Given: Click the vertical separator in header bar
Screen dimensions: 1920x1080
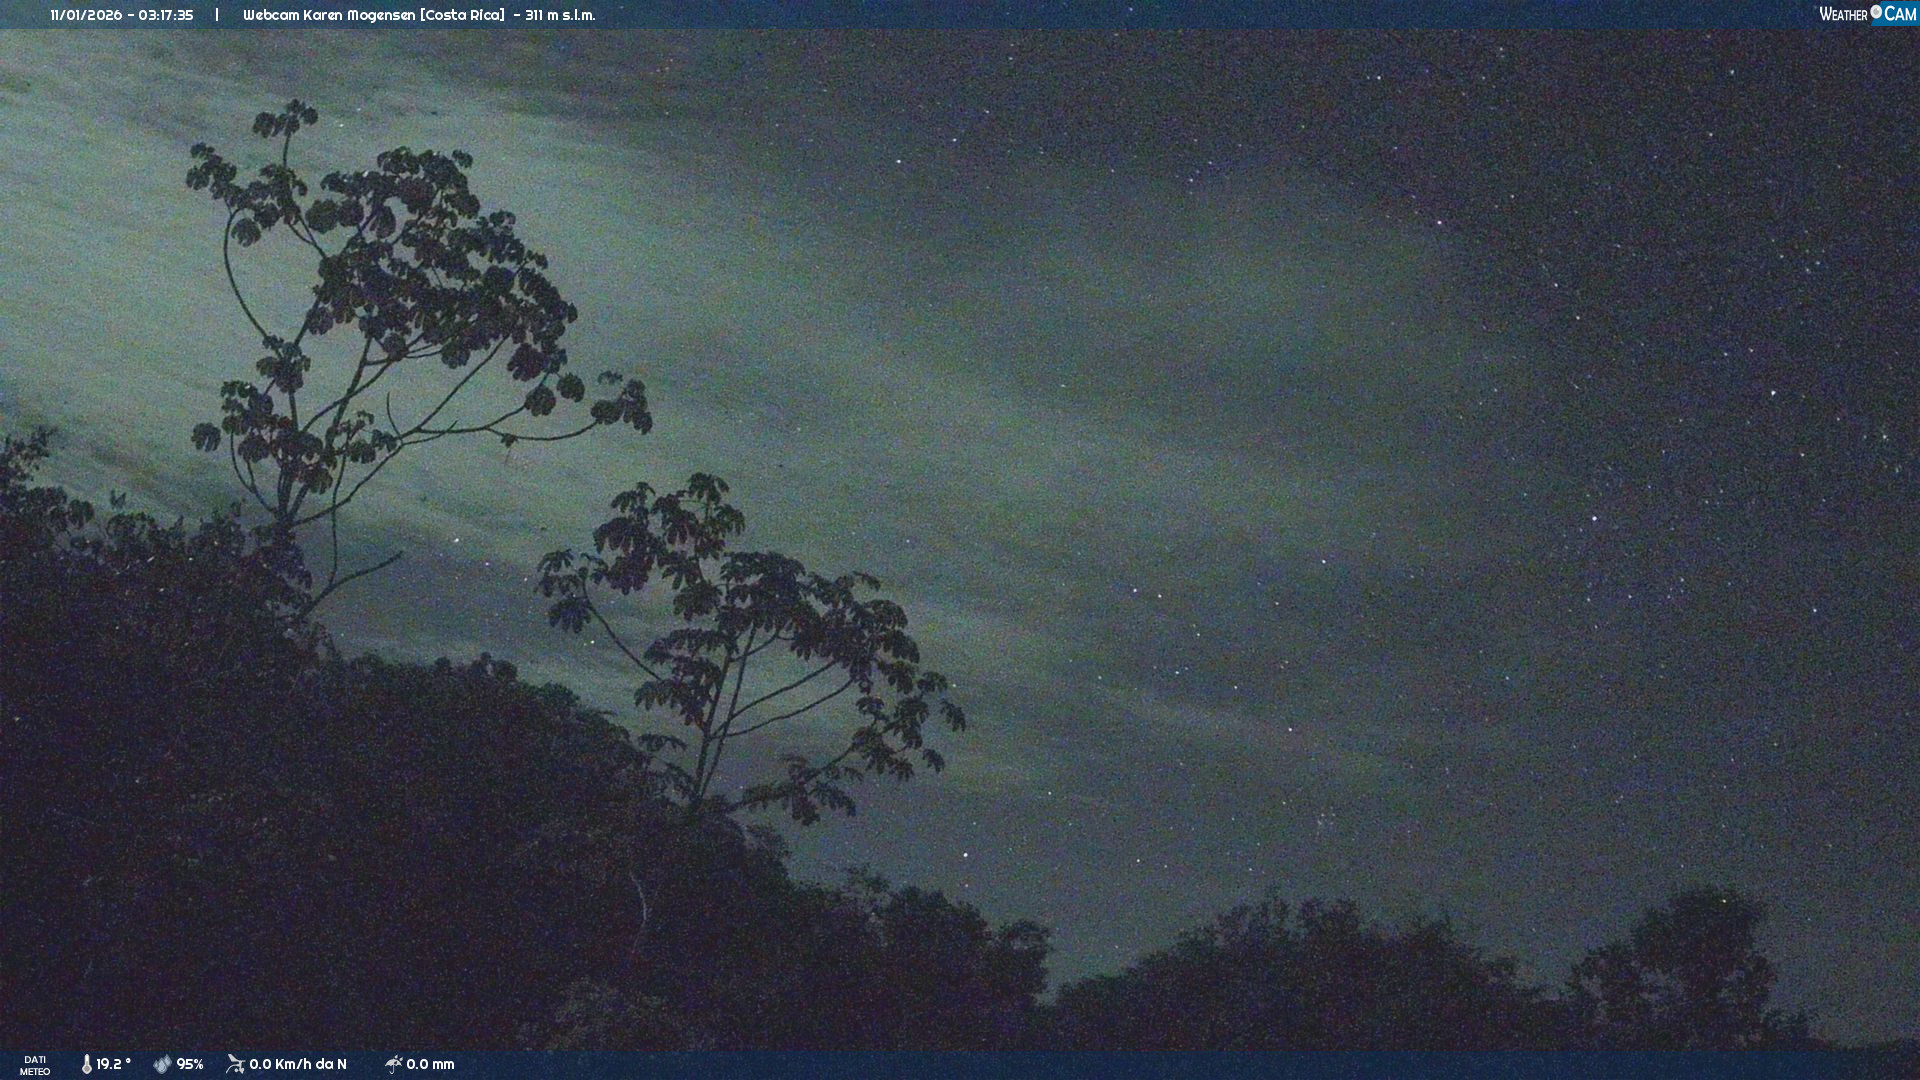Looking at the screenshot, I should click(x=217, y=15).
